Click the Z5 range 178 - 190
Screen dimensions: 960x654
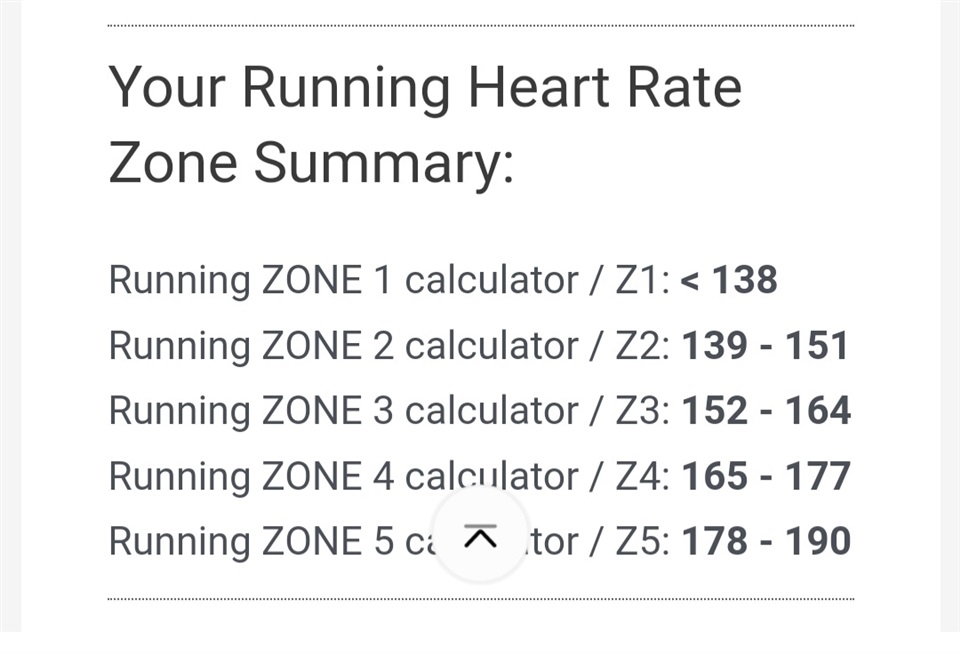point(766,541)
